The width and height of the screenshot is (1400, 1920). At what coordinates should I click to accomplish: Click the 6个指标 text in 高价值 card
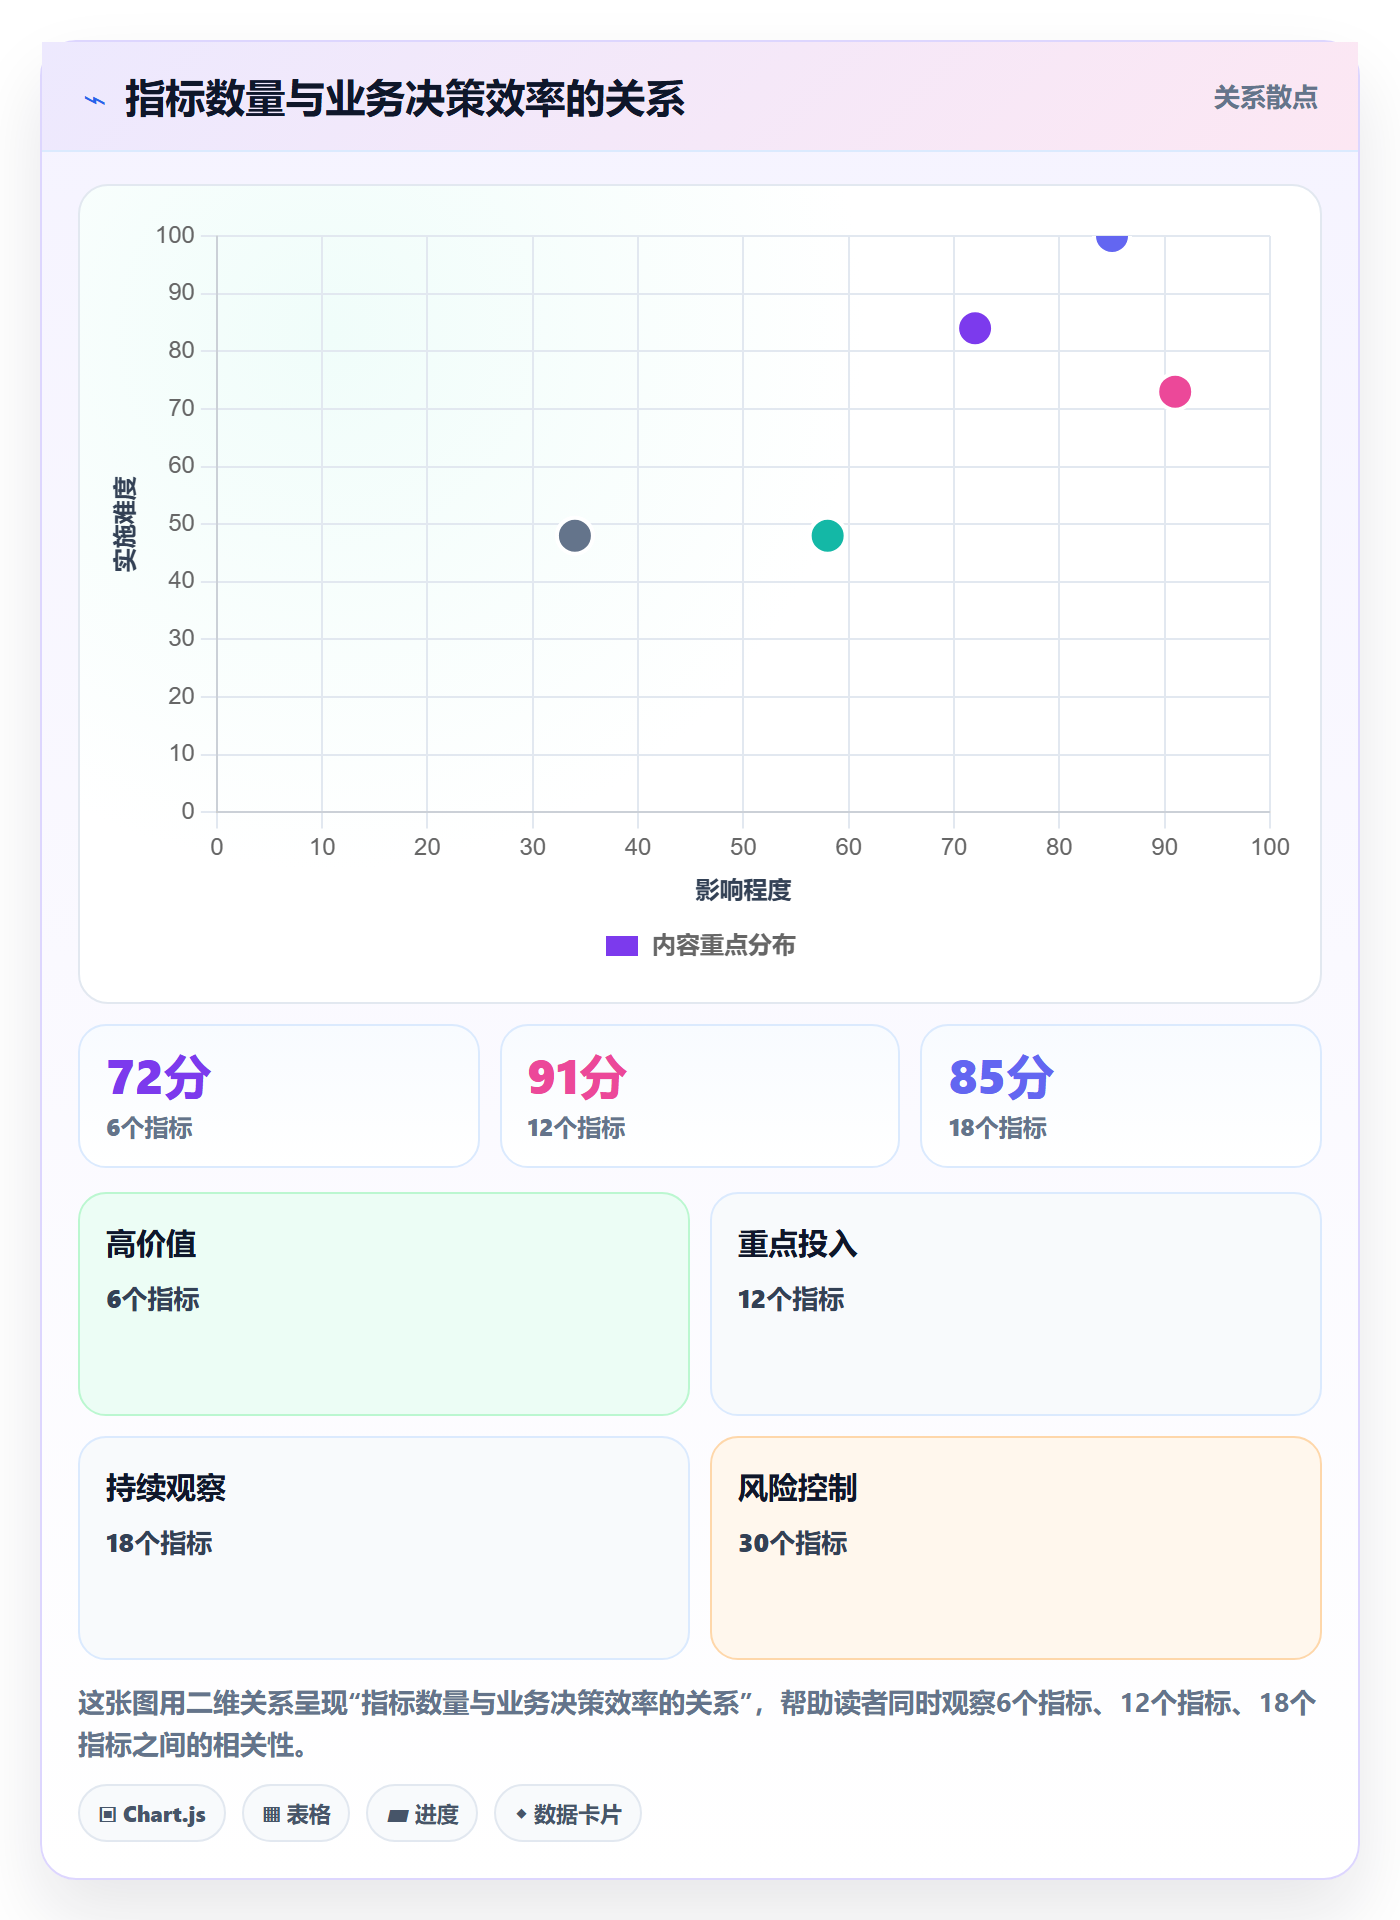click(x=153, y=1299)
